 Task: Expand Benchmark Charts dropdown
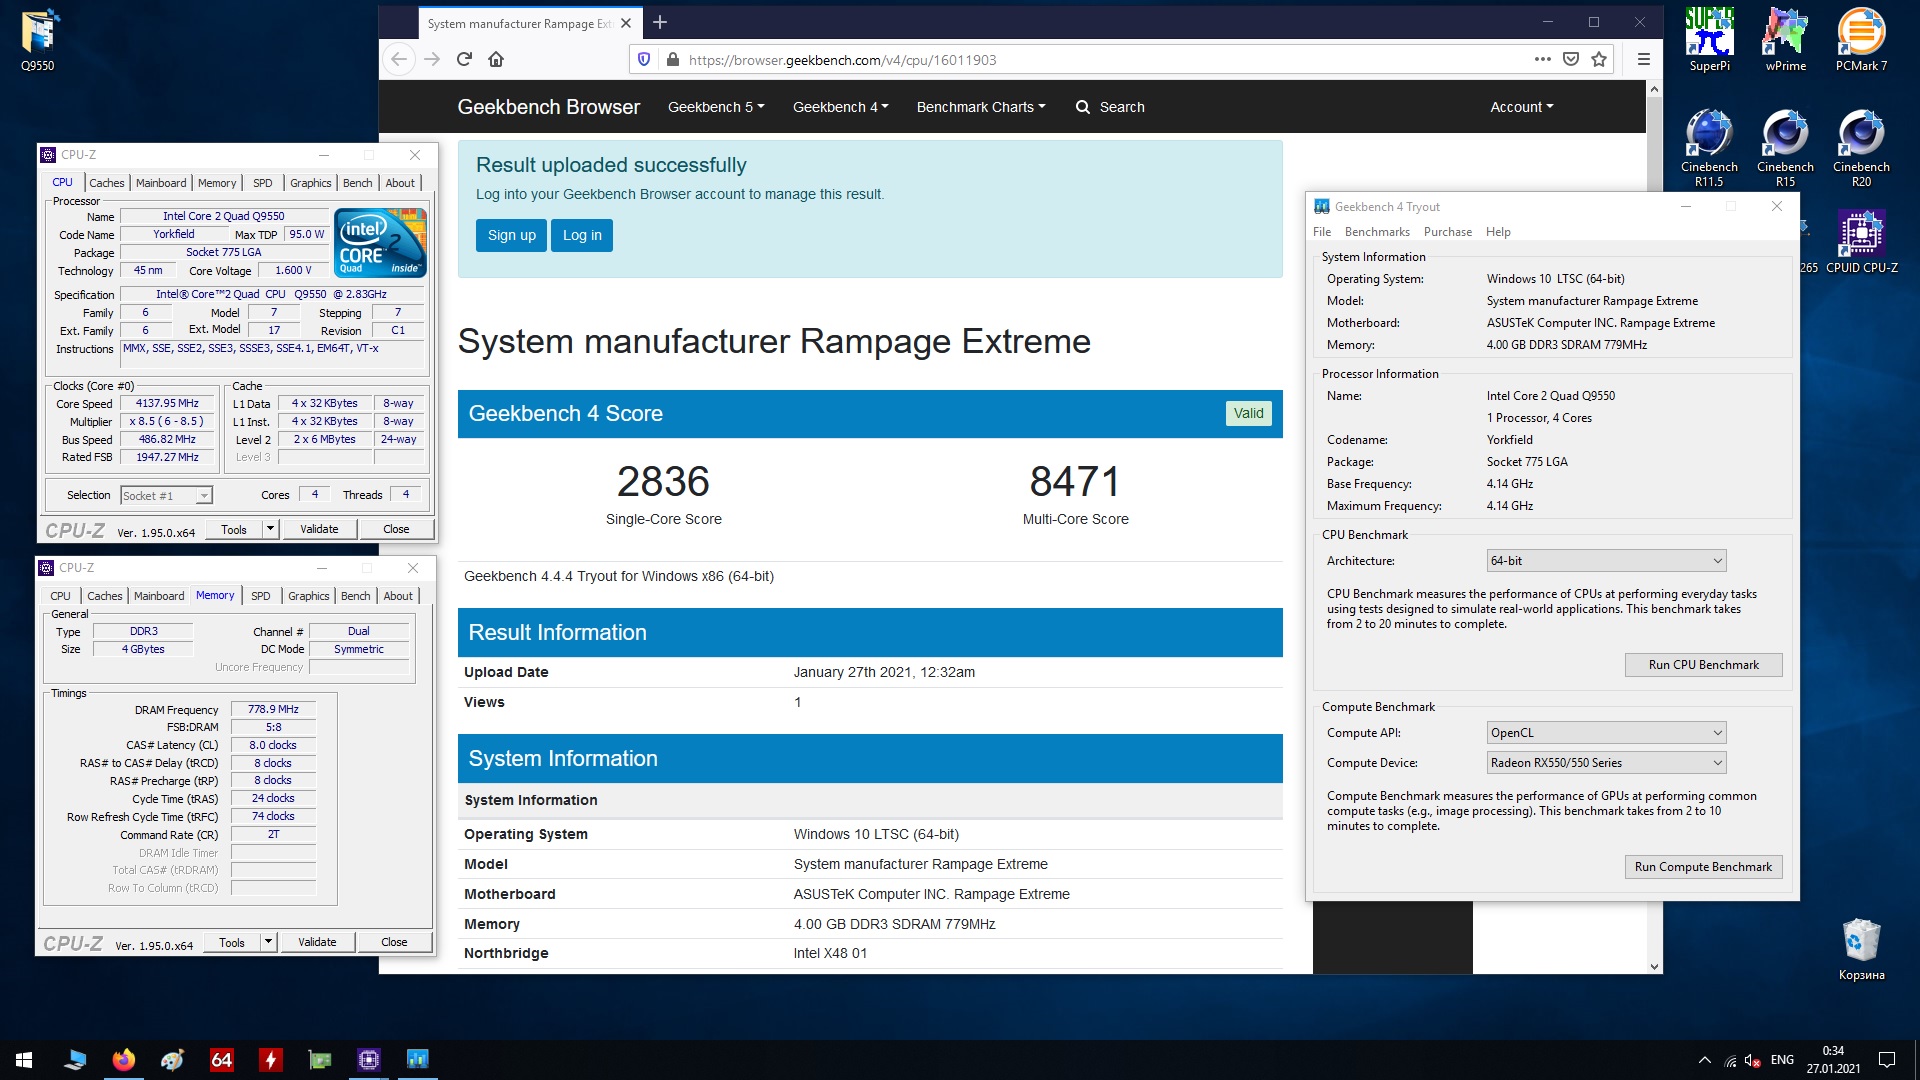[x=981, y=107]
